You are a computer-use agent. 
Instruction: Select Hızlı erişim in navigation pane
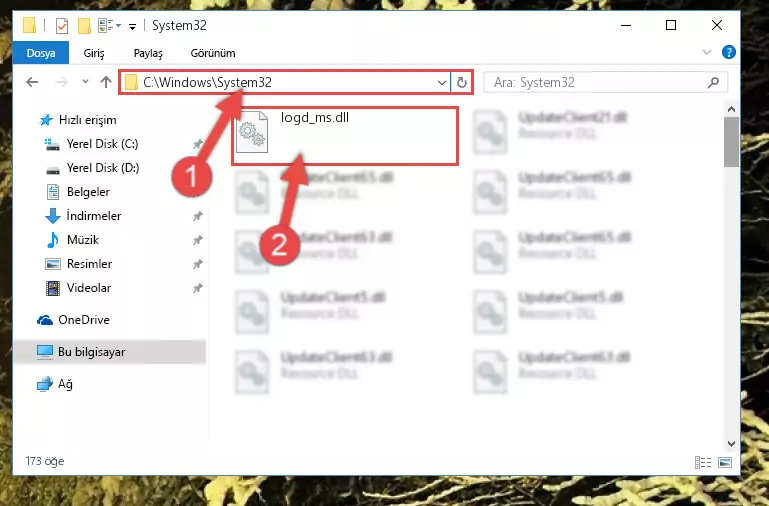[87, 120]
